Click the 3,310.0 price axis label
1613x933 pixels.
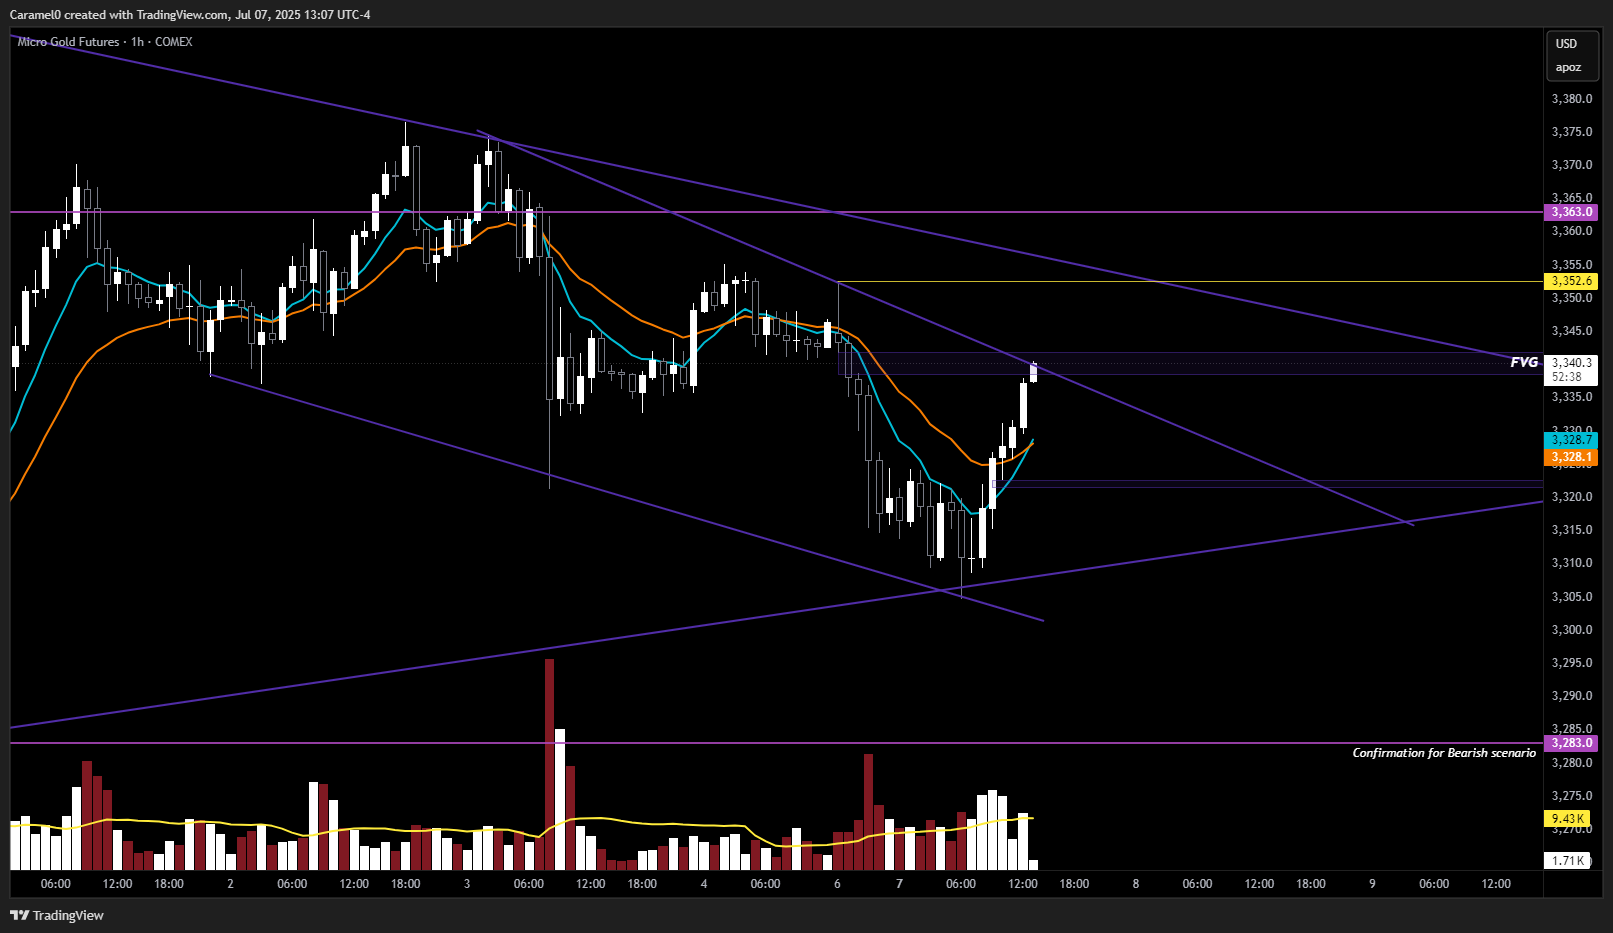1572,563
